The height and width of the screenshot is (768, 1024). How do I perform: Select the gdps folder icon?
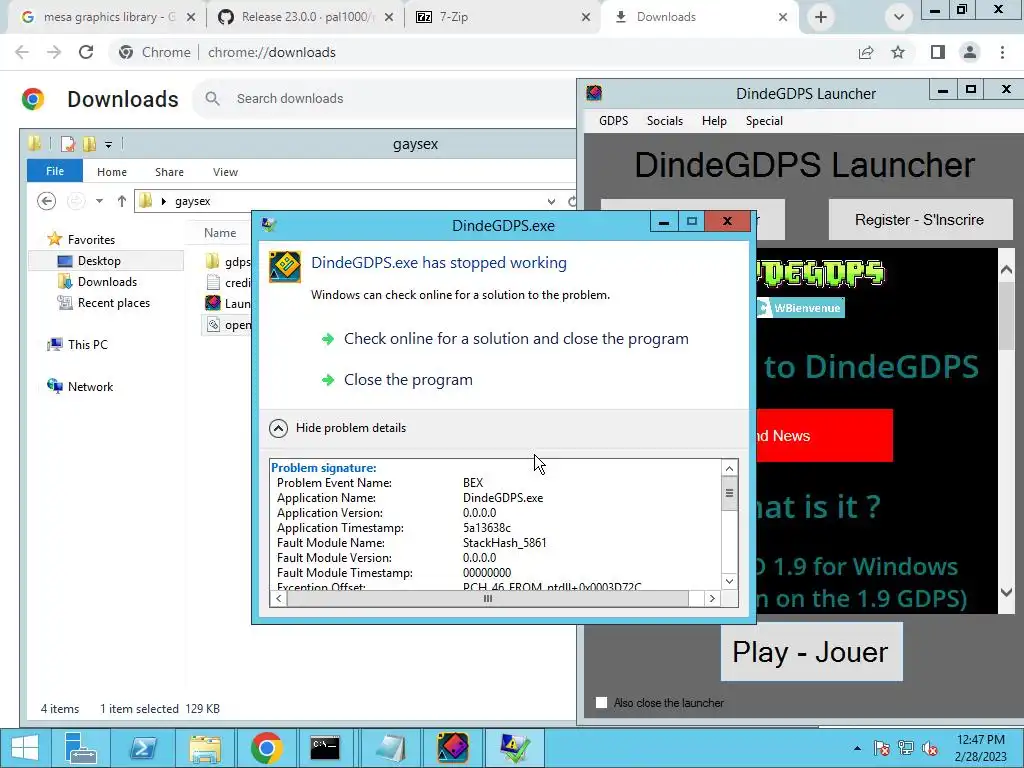point(212,262)
